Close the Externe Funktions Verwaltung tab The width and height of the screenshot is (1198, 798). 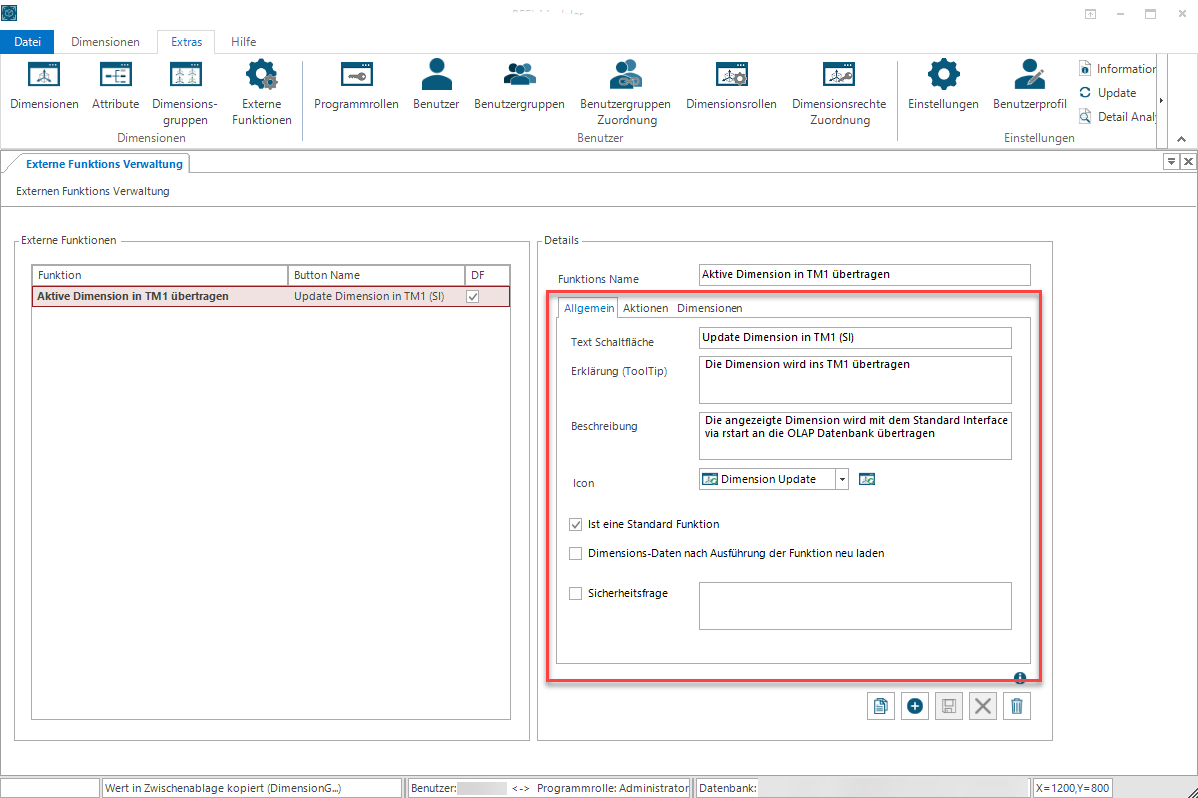[x=1188, y=161]
